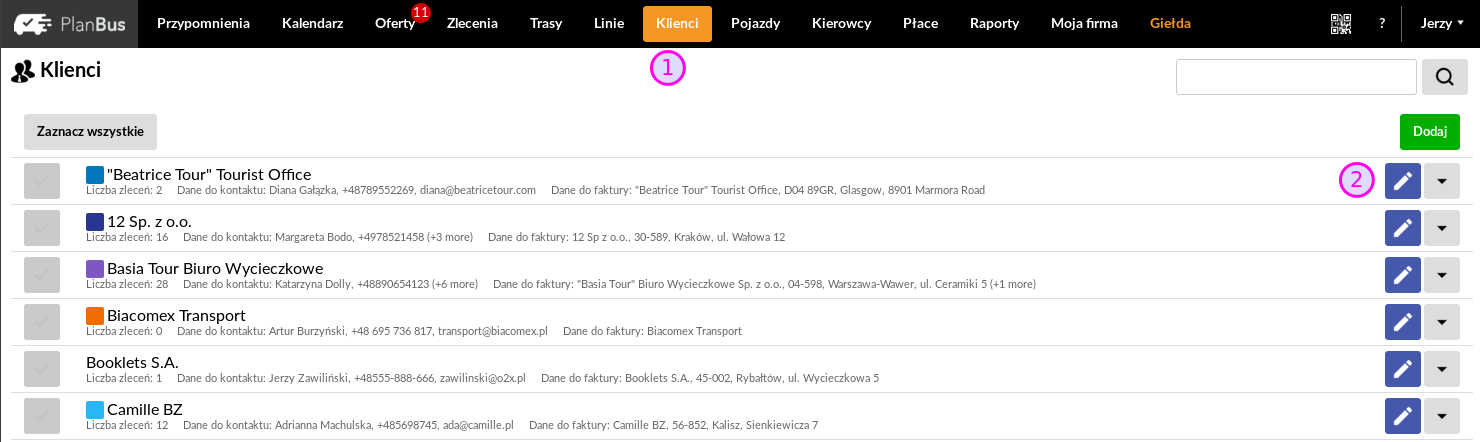Open the QR code icon in top bar
1480x442 pixels.
(1341, 23)
